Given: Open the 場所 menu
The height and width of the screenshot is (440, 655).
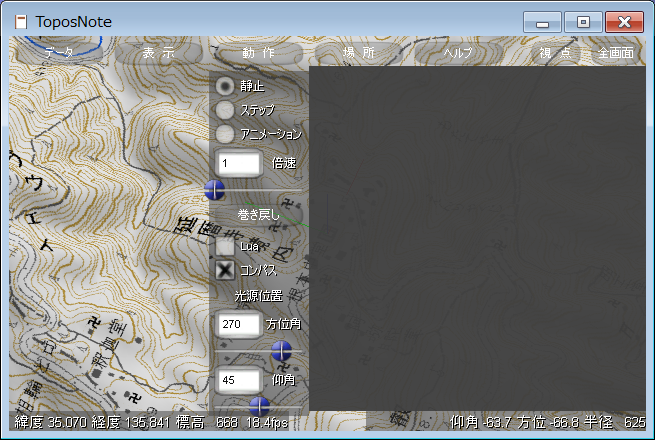Looking at the screenshot, I should (358, 53).
